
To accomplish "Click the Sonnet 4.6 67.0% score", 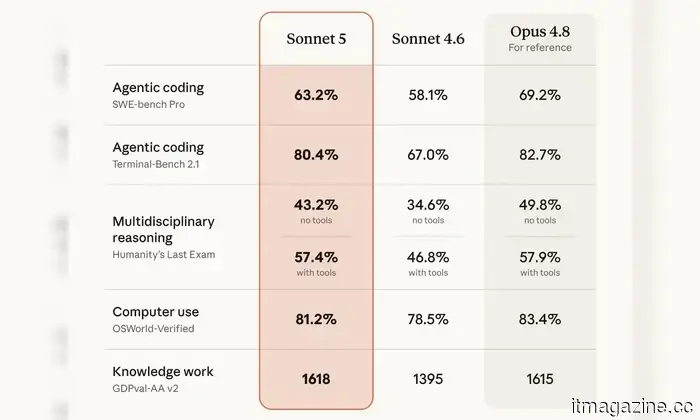I will (428, 155).
